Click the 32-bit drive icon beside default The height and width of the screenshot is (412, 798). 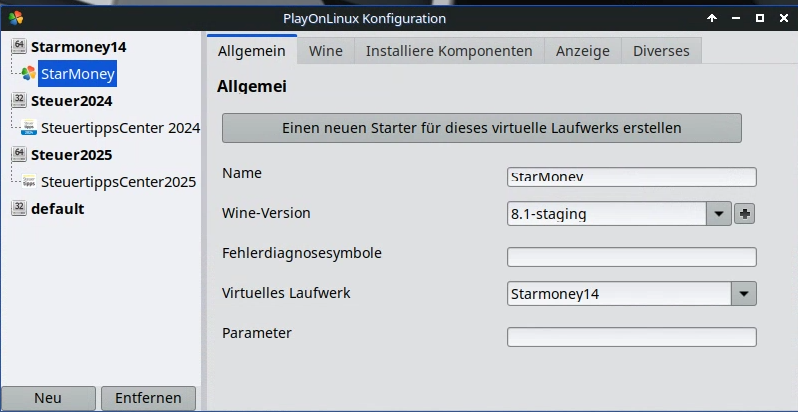(x=19, y=208)
